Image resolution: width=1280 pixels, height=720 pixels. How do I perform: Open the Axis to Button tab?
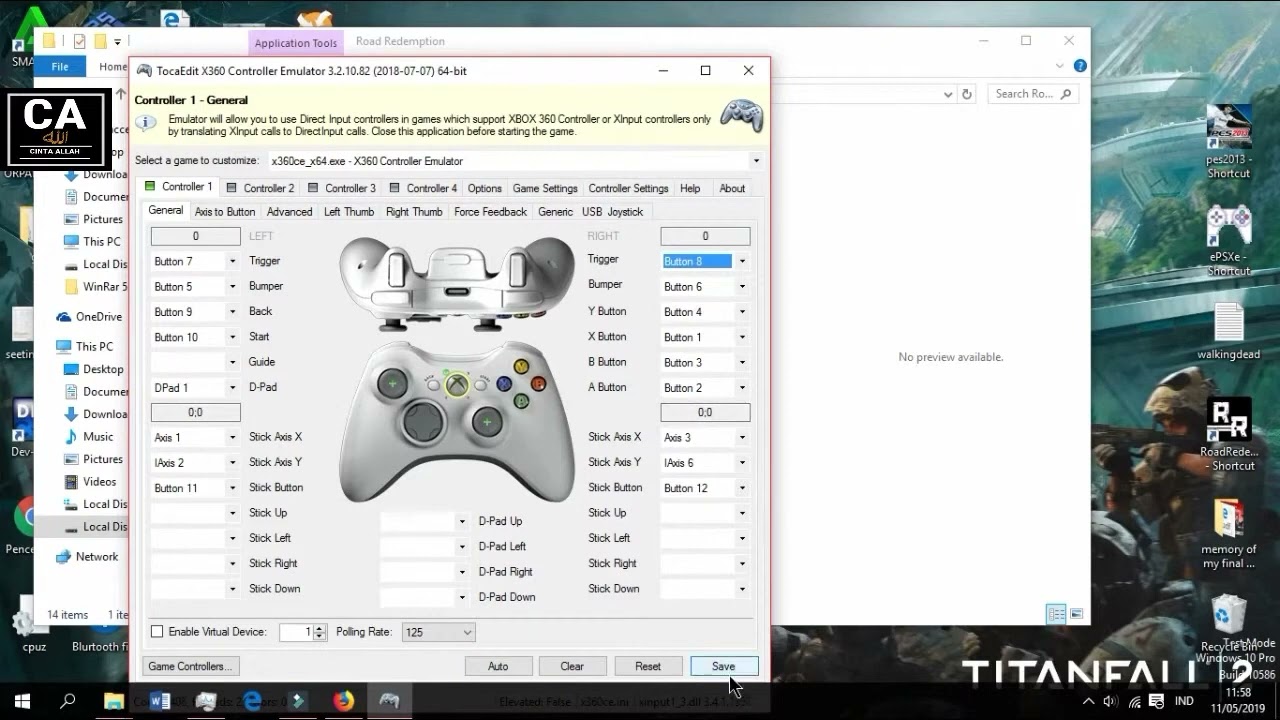click(225, 212)
